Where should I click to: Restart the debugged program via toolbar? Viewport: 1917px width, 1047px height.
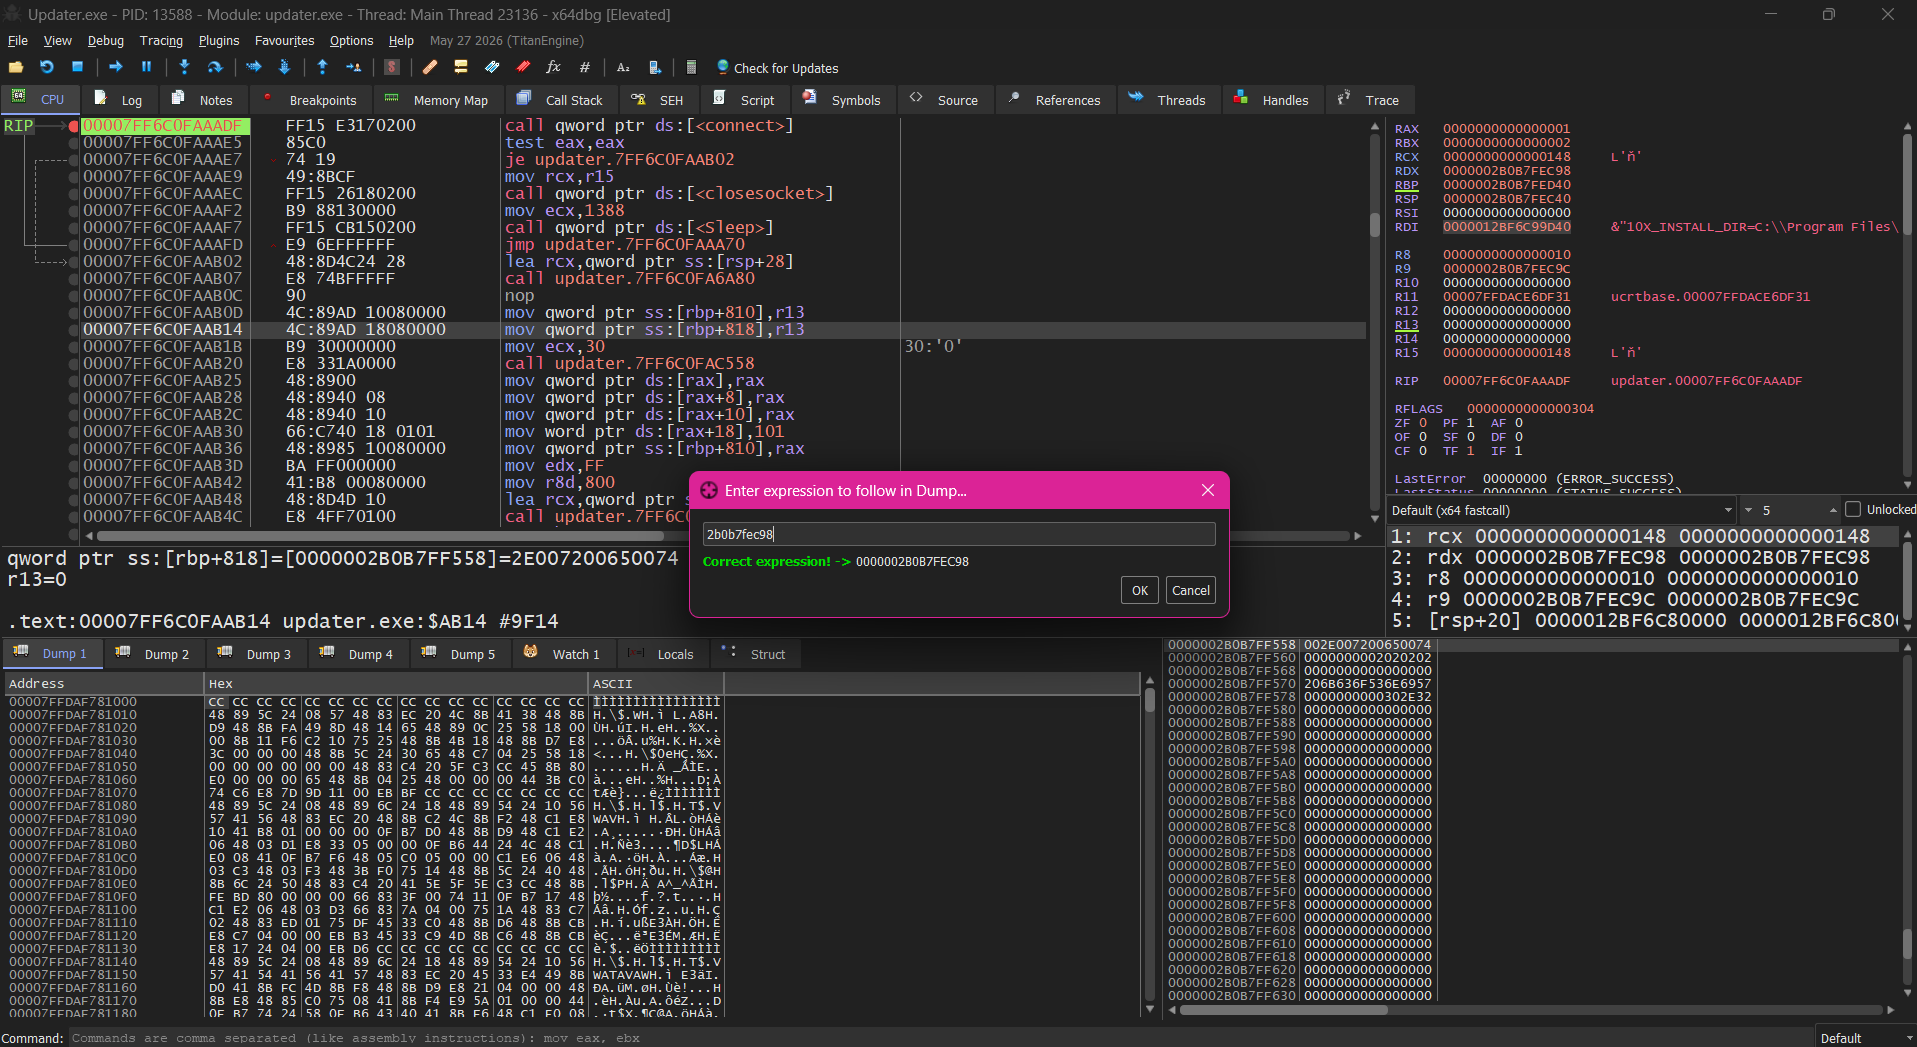pos(47,67)
